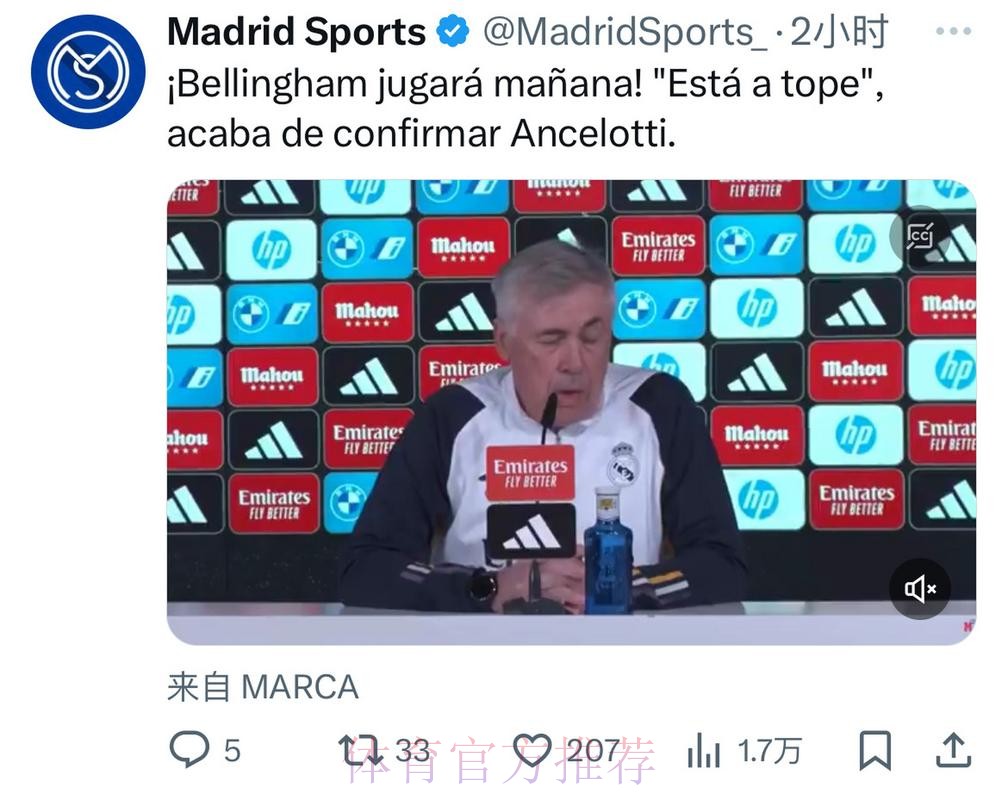This screenshot has width=1008, height=800.
Task: Play the Ancelotti press conference video
Action: tap(572, 412)
